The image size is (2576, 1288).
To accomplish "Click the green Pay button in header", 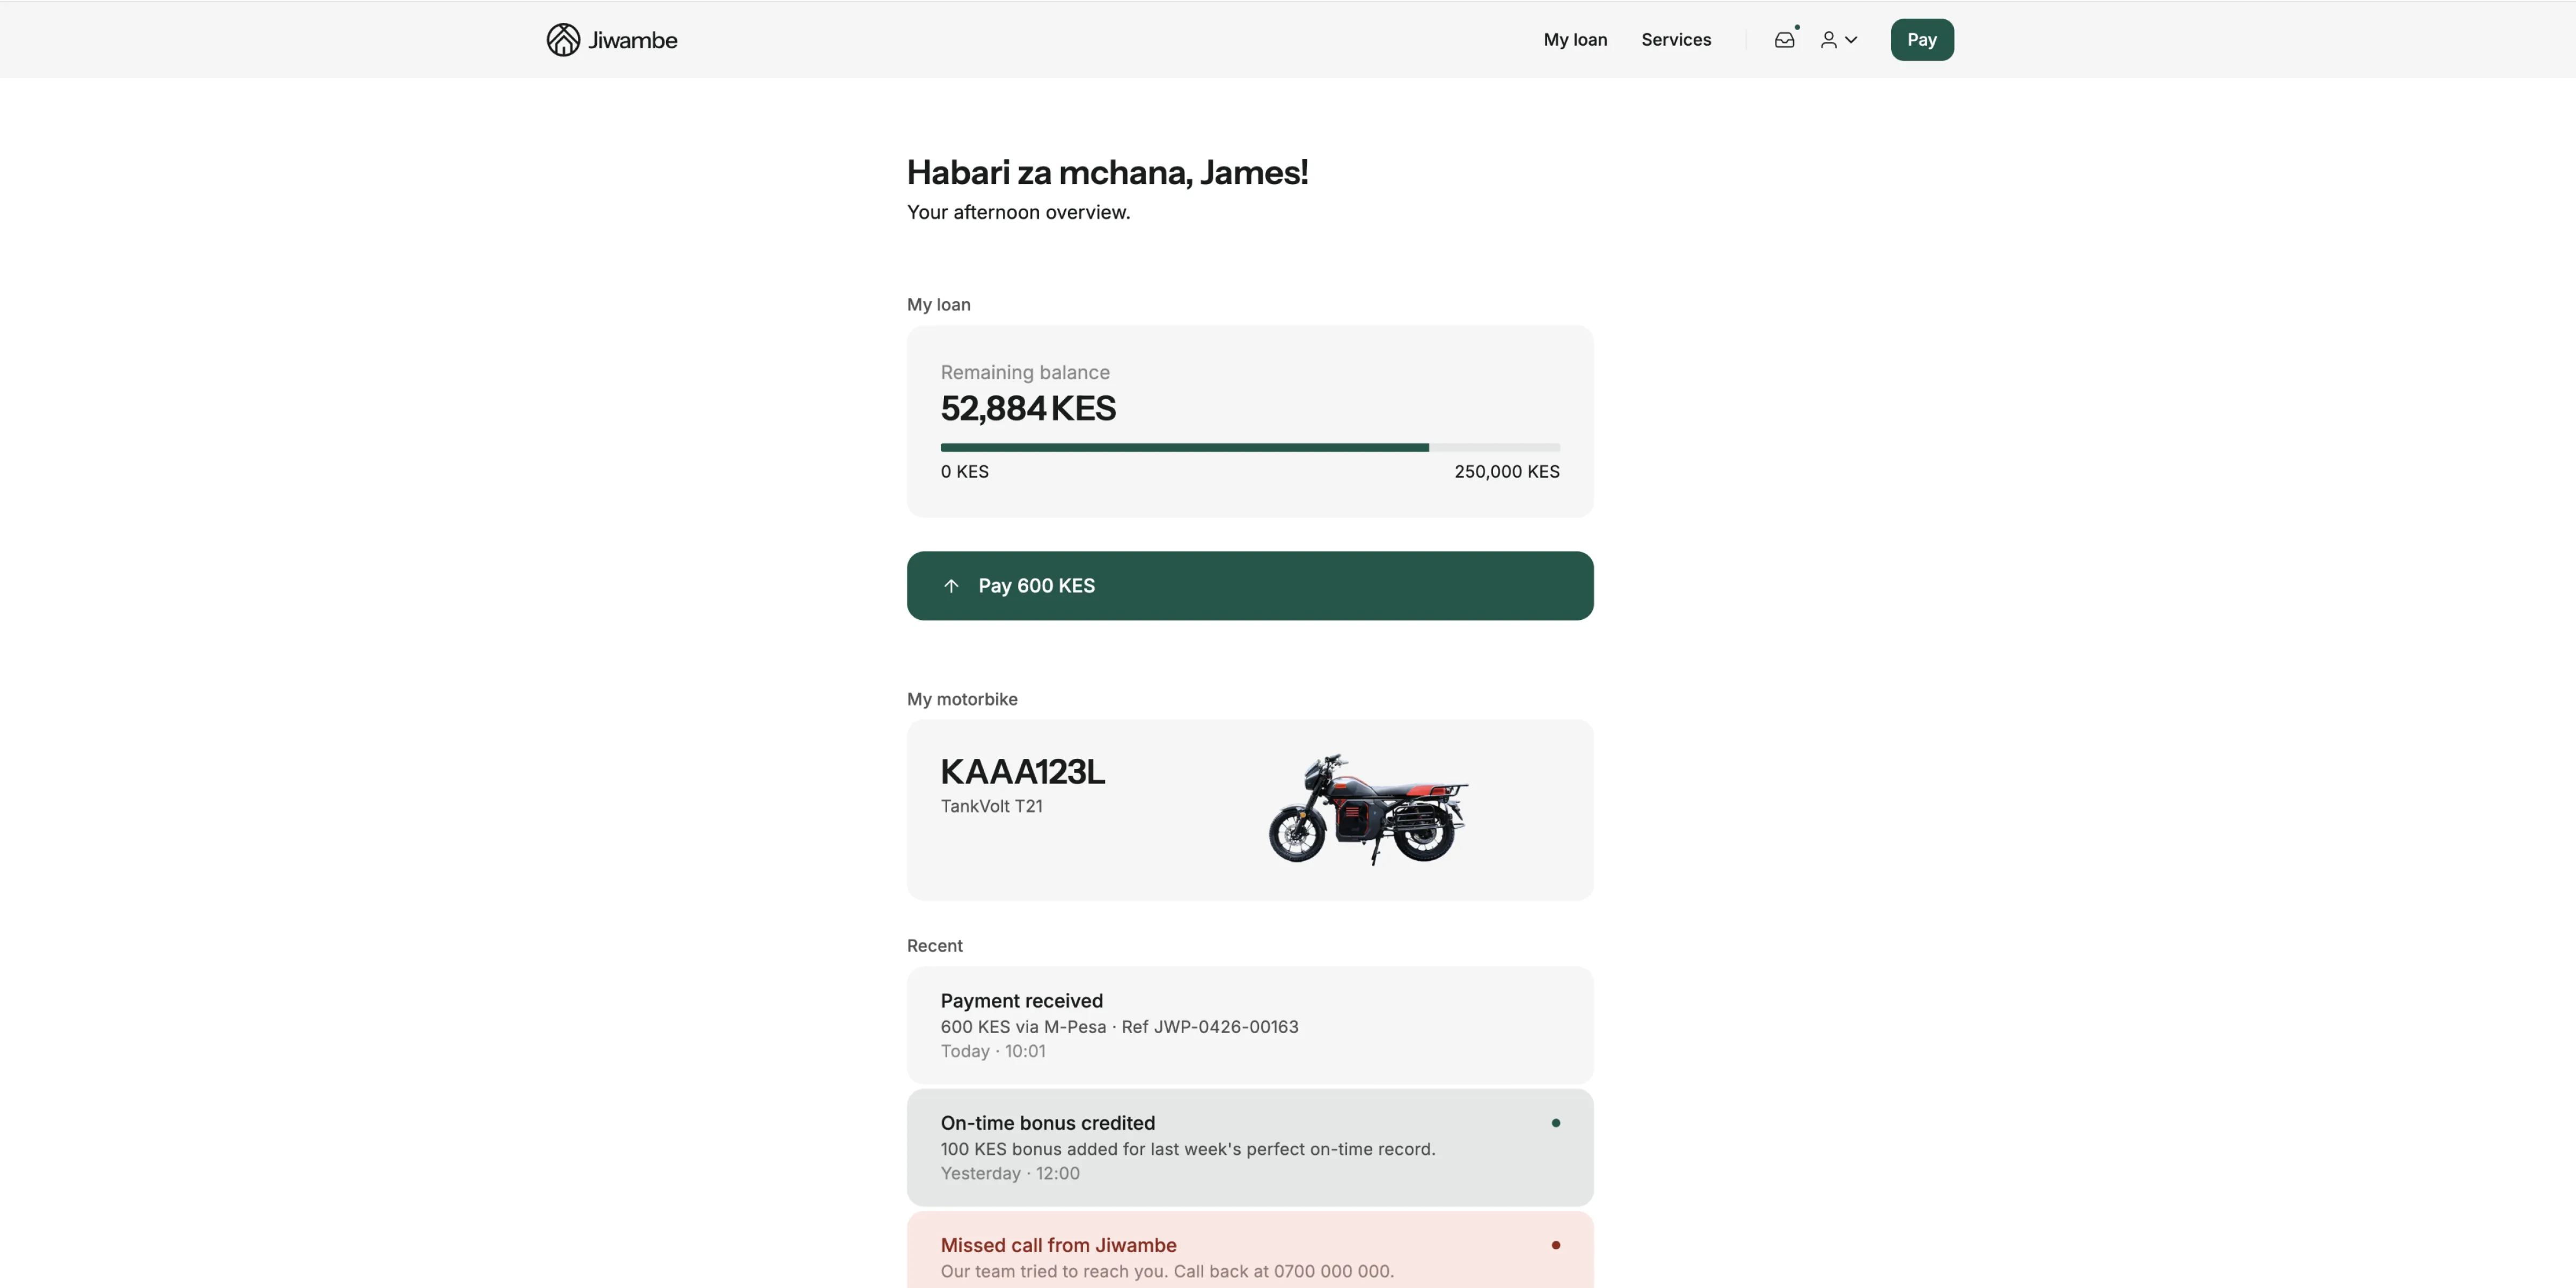I will click(1922, 40).
